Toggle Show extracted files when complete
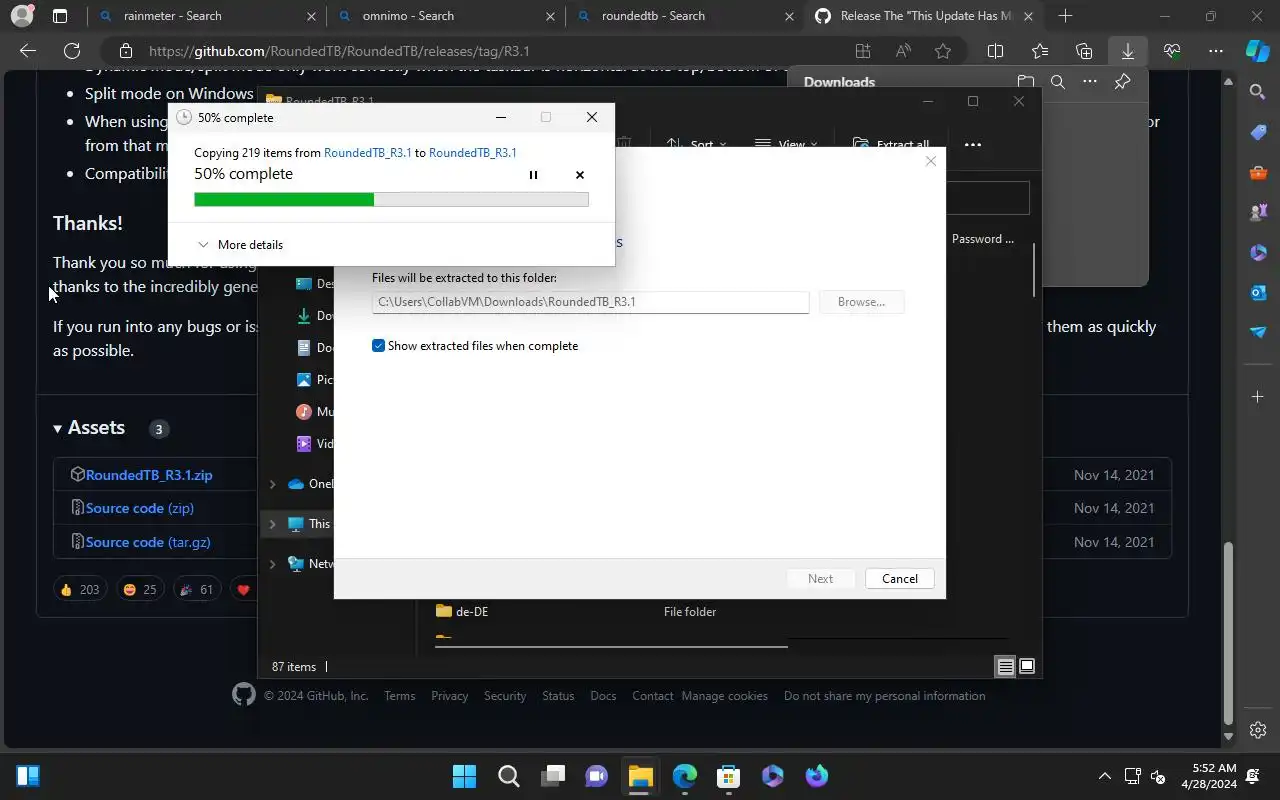Image resolution: width=1280 pixels, height=800 pixels. 378,346
